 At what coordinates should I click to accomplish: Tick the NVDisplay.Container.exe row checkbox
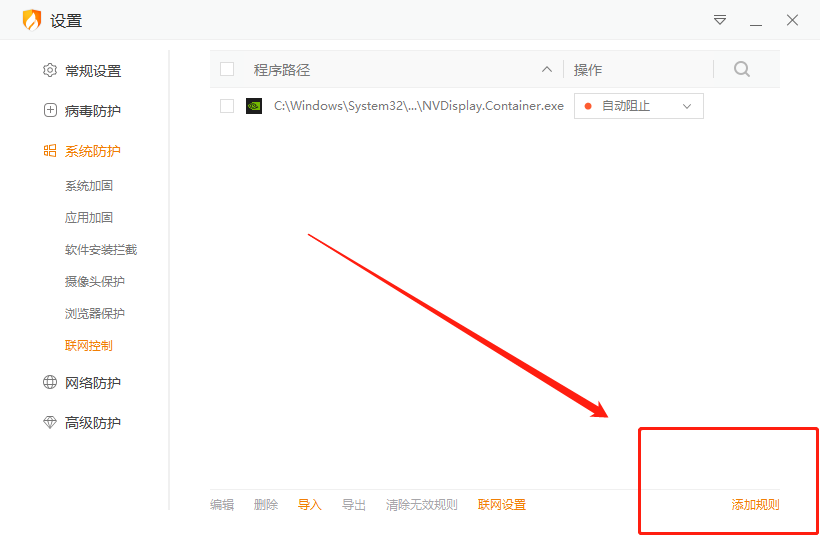click(x=227, y=106)
